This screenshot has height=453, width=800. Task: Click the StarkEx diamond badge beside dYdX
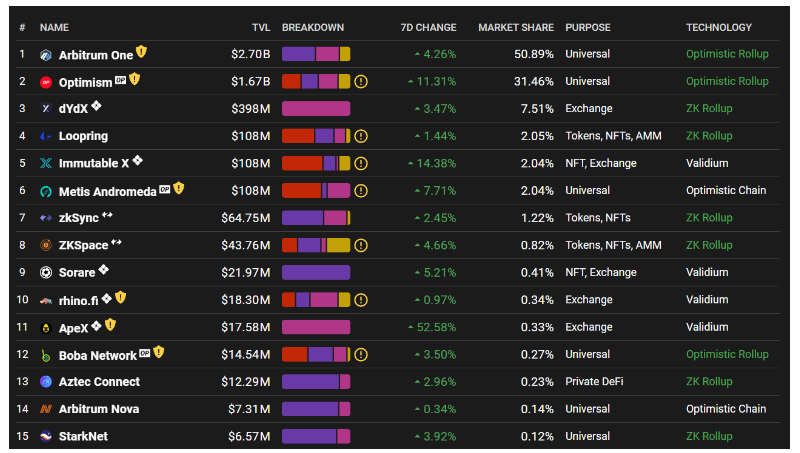pos(96,106)
